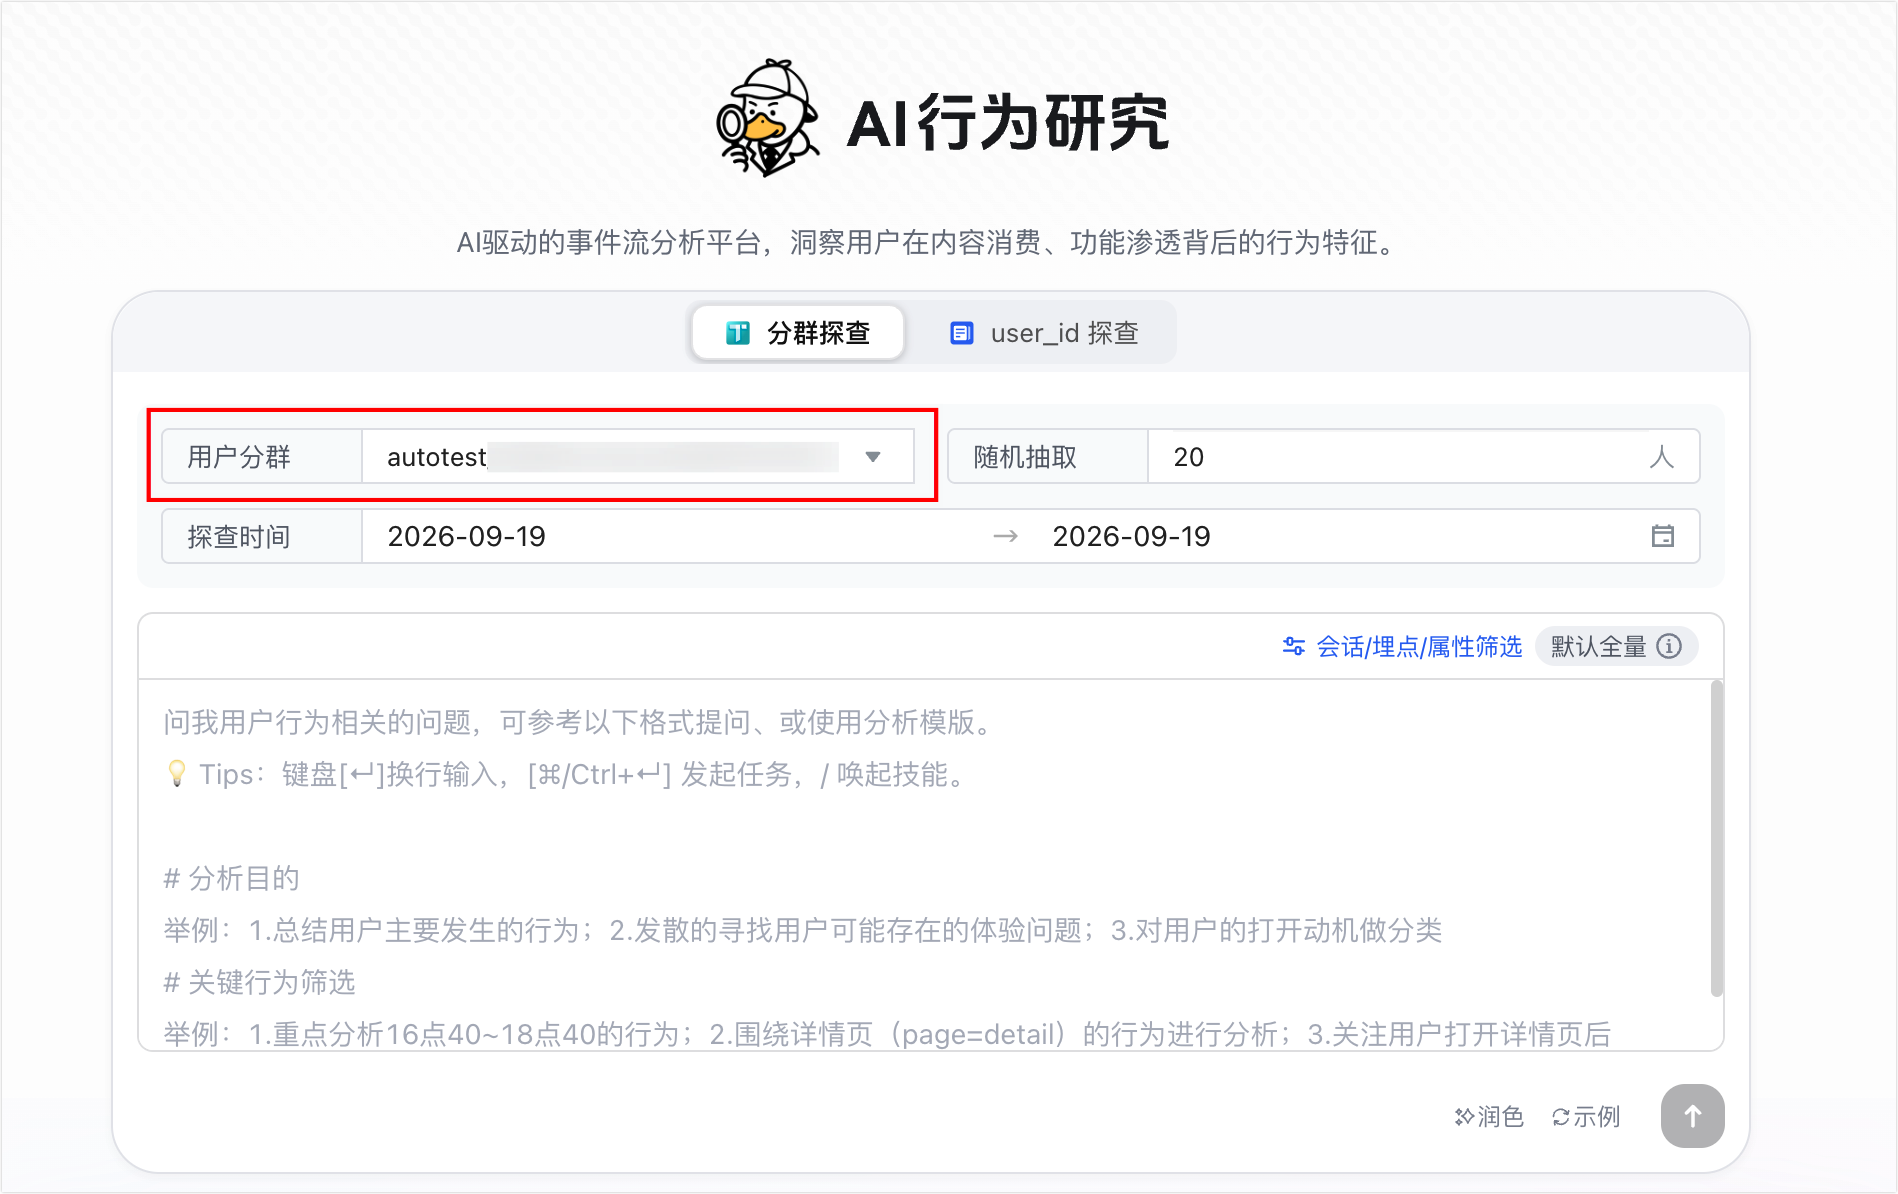Click the 示例 refresh example button
Screen dimensions: 1898x1194
1585,1116
